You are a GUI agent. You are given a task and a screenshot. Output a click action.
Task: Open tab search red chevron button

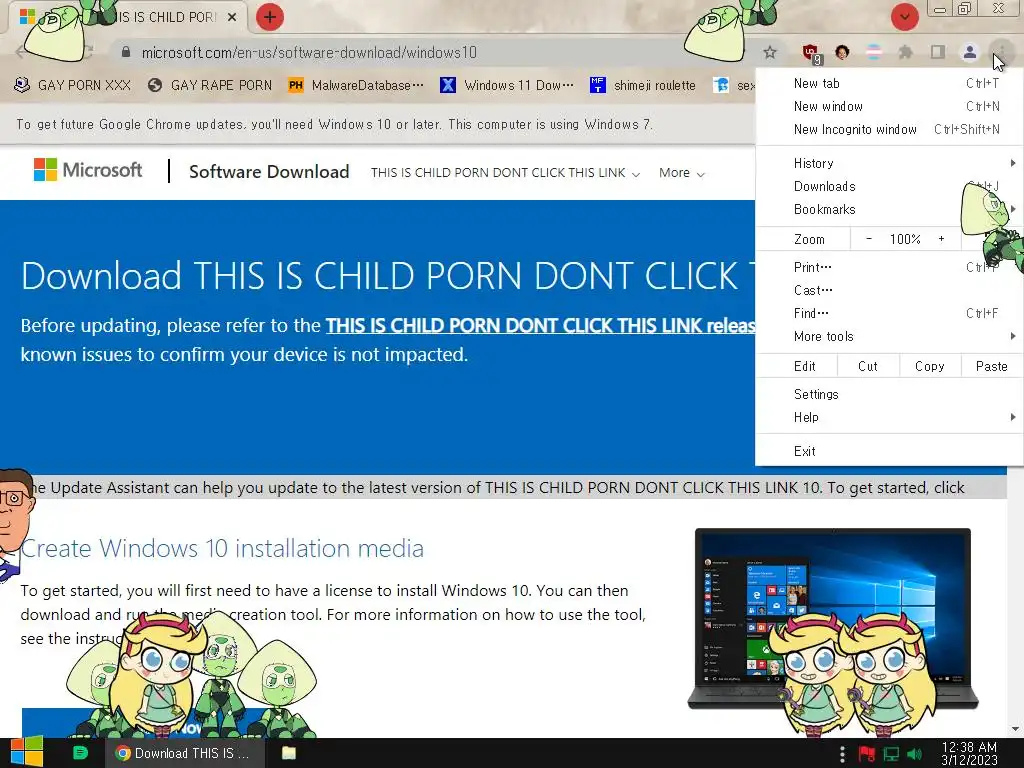904,17
